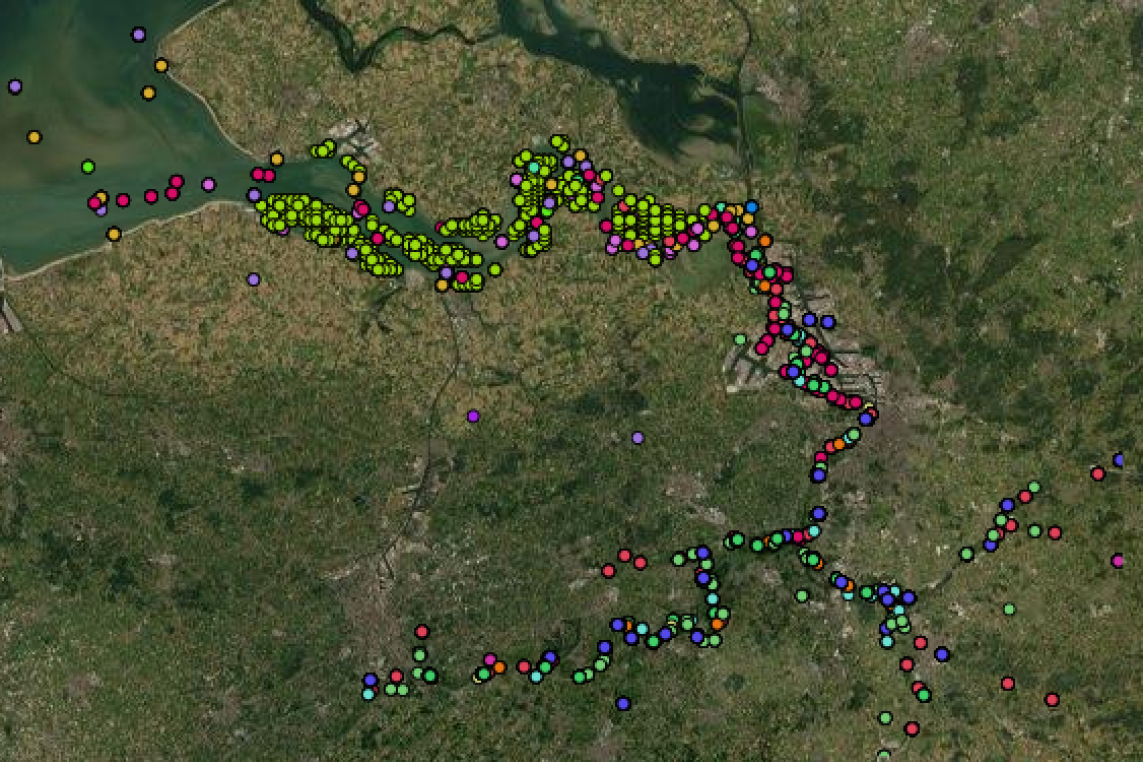Select the isolated purple marker on land below estuary
Viewport: 1143px width, 762px height.
coord(253,279)
